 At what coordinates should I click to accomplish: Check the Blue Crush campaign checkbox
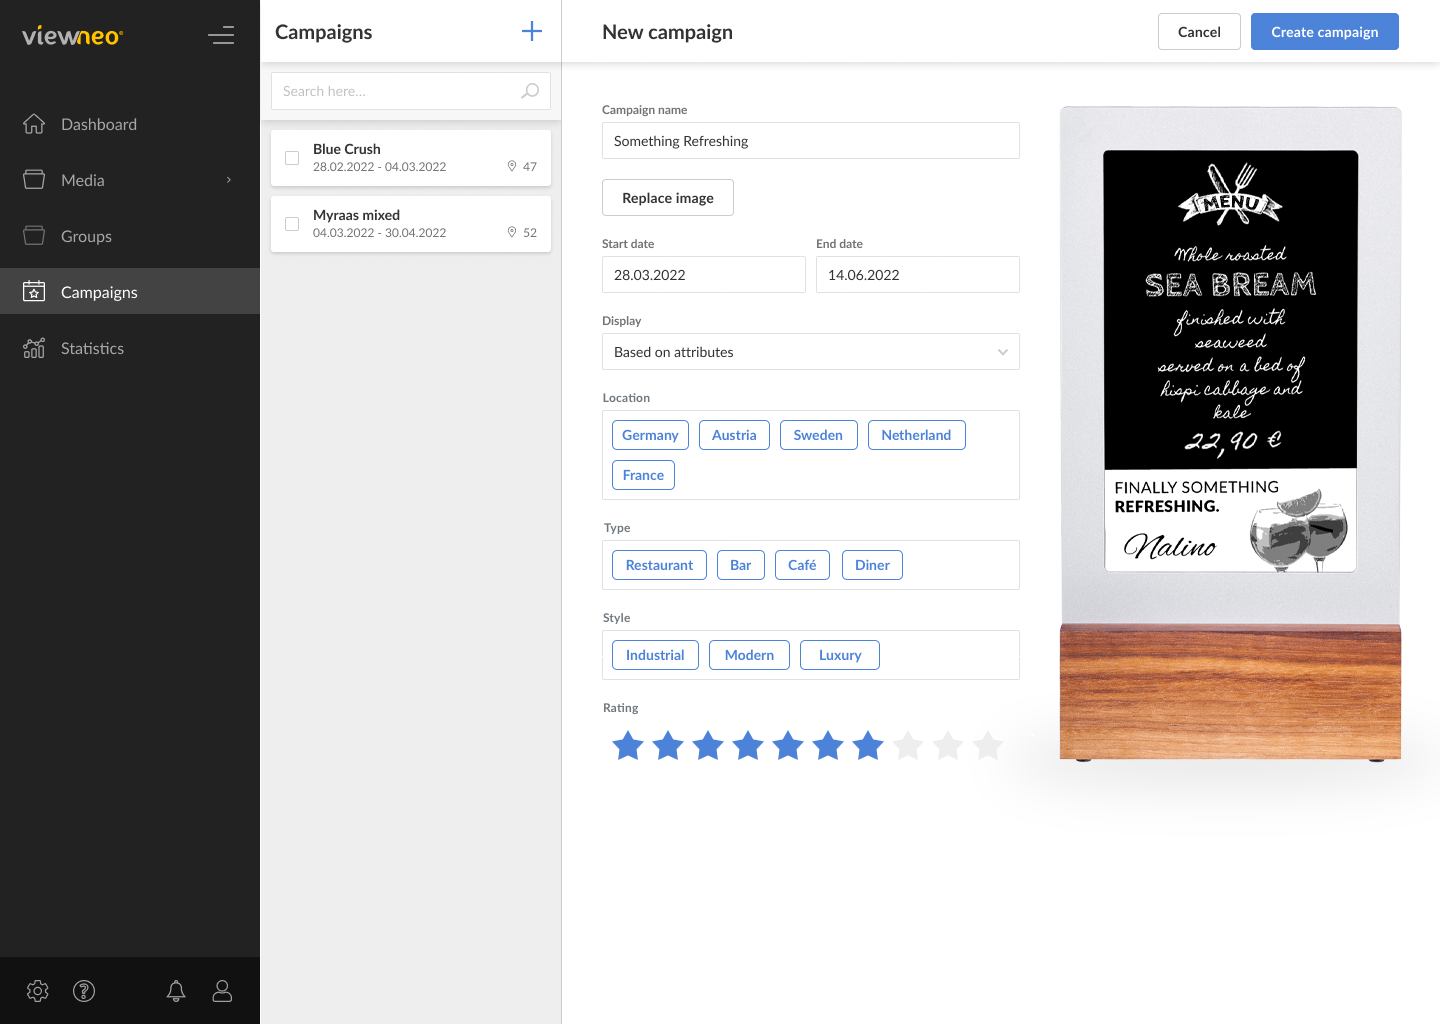(x=291, y=157)
